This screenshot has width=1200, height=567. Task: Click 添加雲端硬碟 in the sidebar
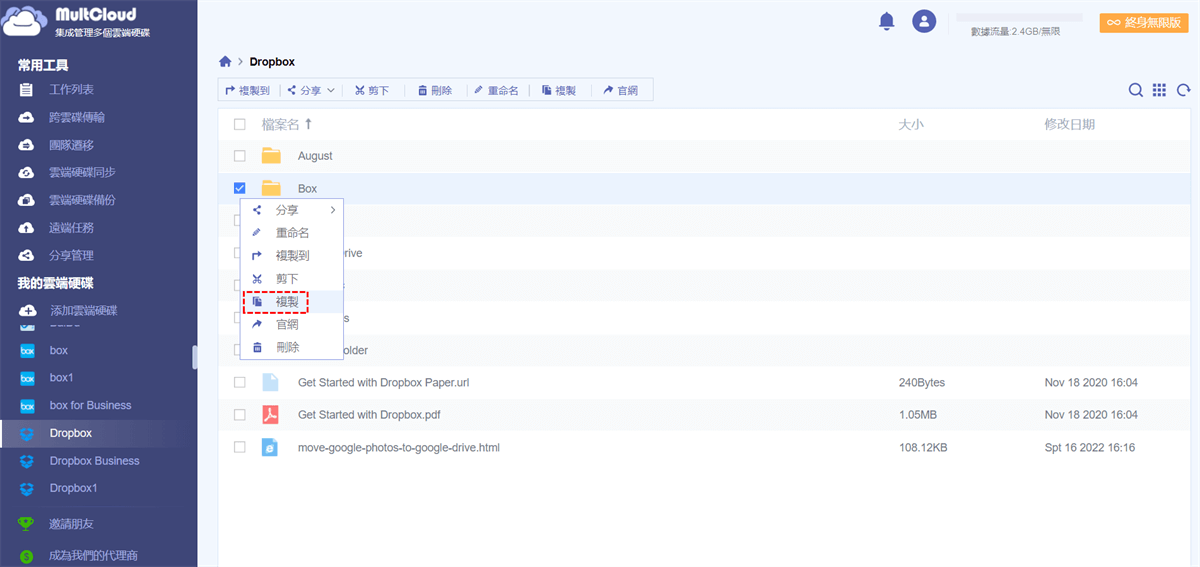[x=83, y=310]
